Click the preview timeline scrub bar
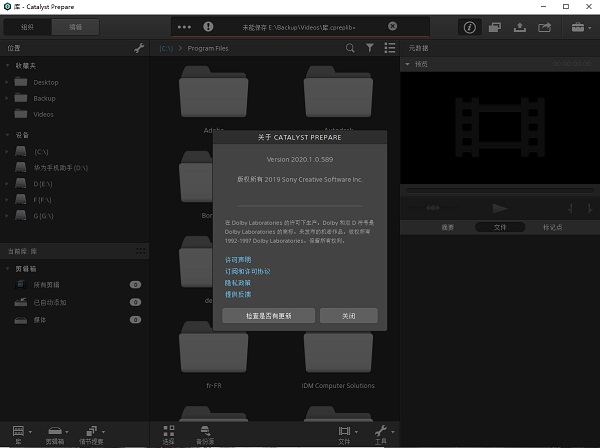Image resolution: width=600 pixels, height=448 pixels. 499,187
